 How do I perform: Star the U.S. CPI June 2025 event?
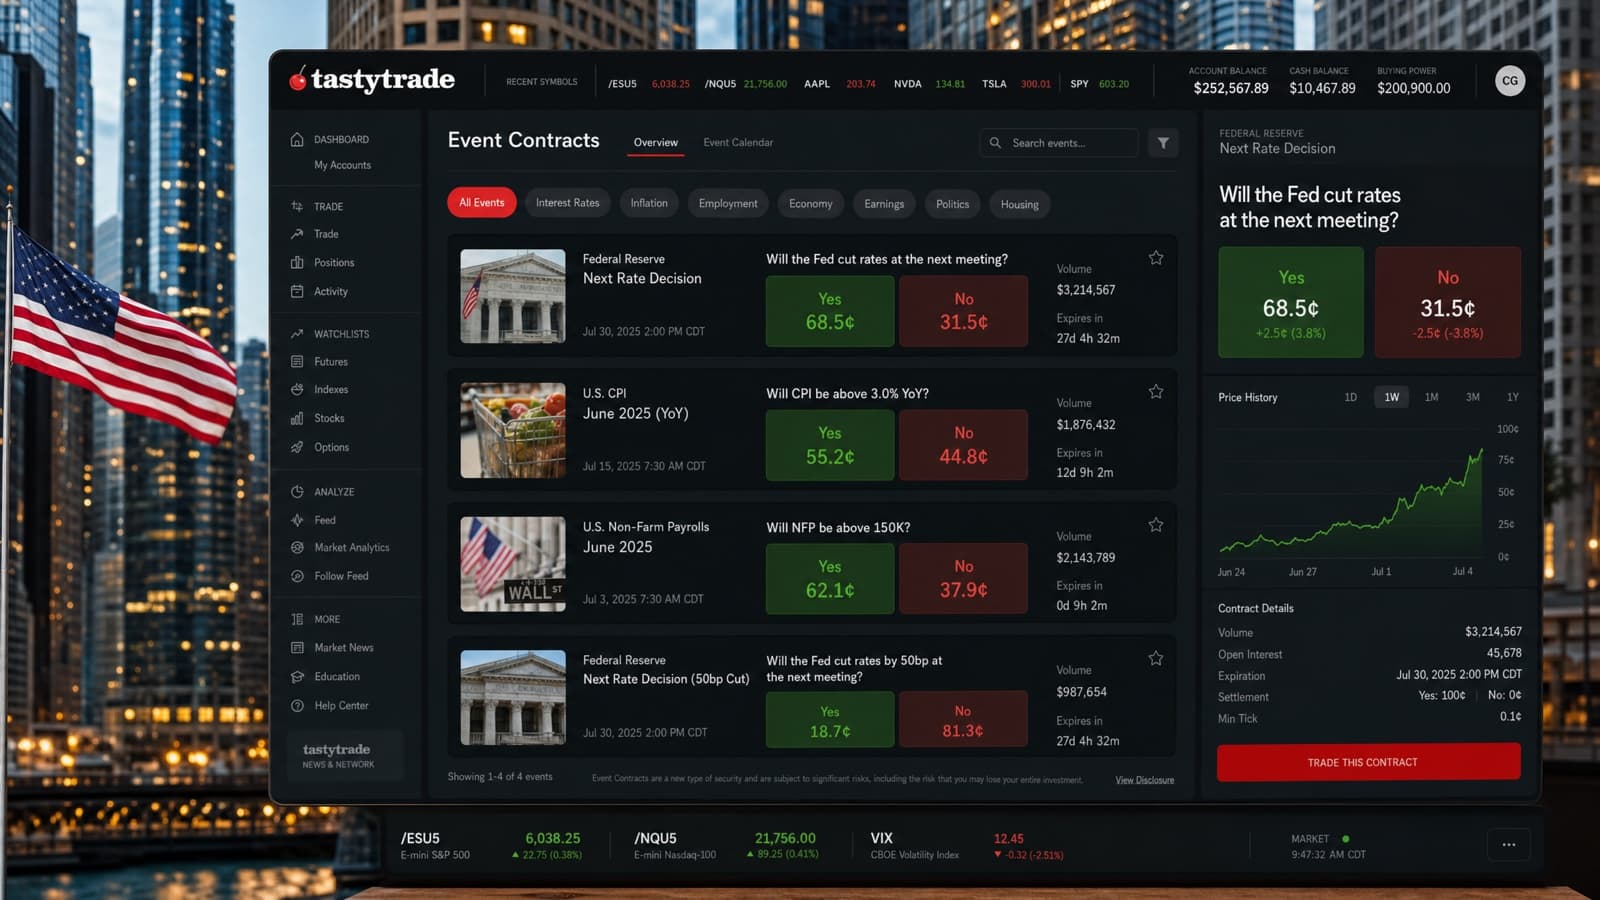click(x=1156, y=391)
